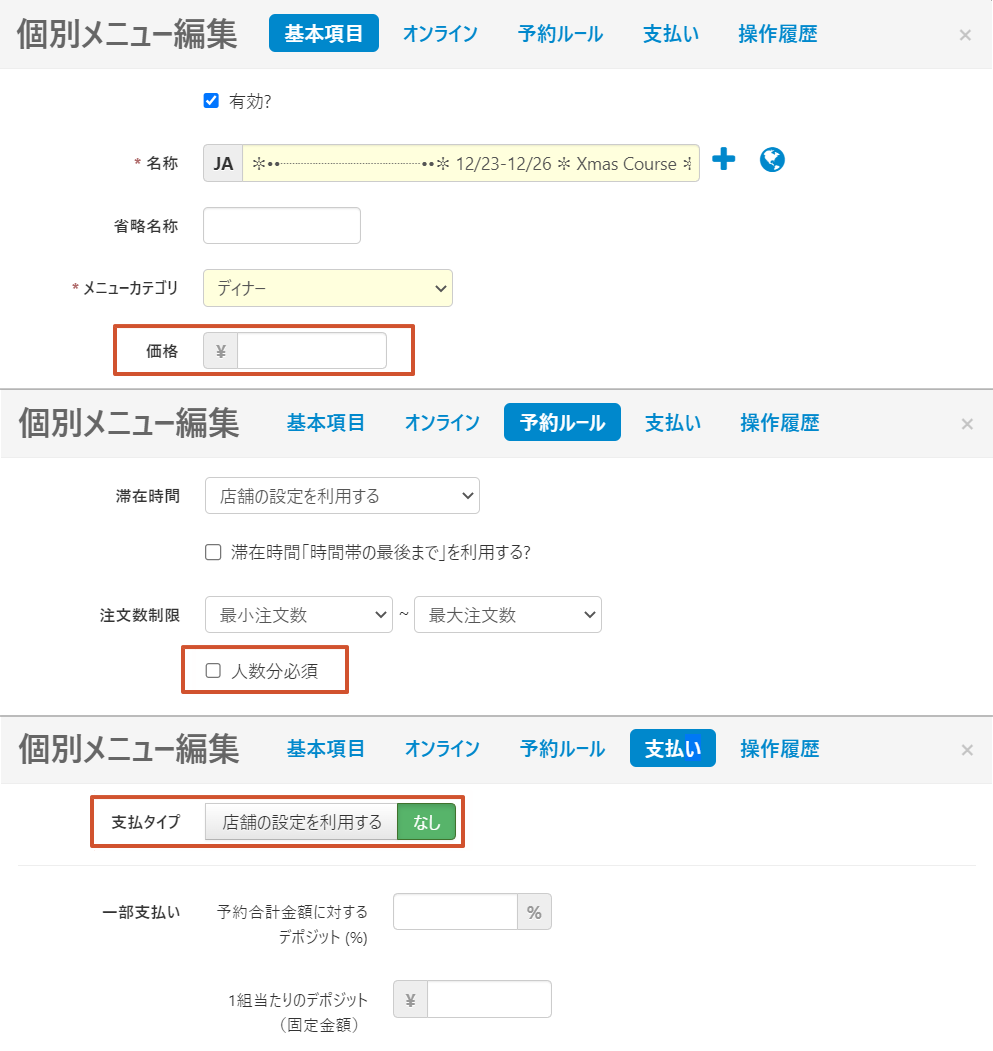Select 店舗の設定を利用する for 支払タイプ
This screenshot has height=1051, width=993.
pos(301,822)
